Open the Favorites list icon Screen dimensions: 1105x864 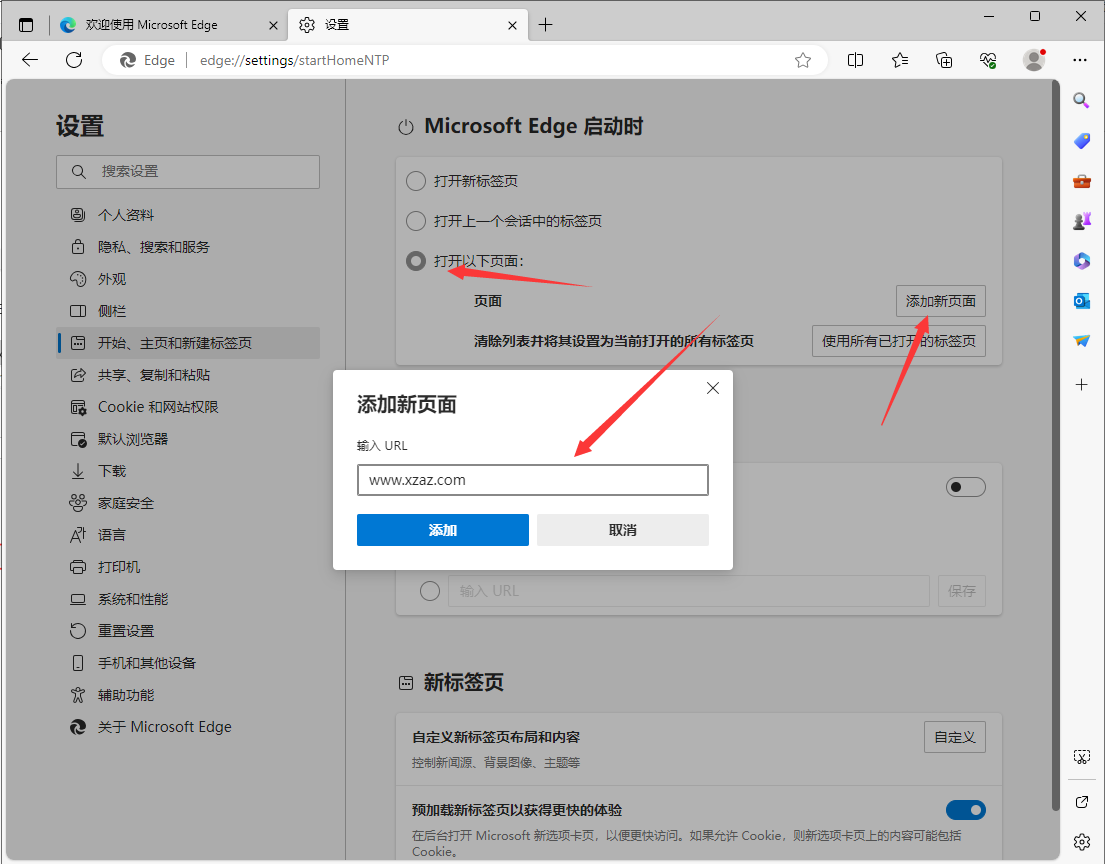pos(900,61)
